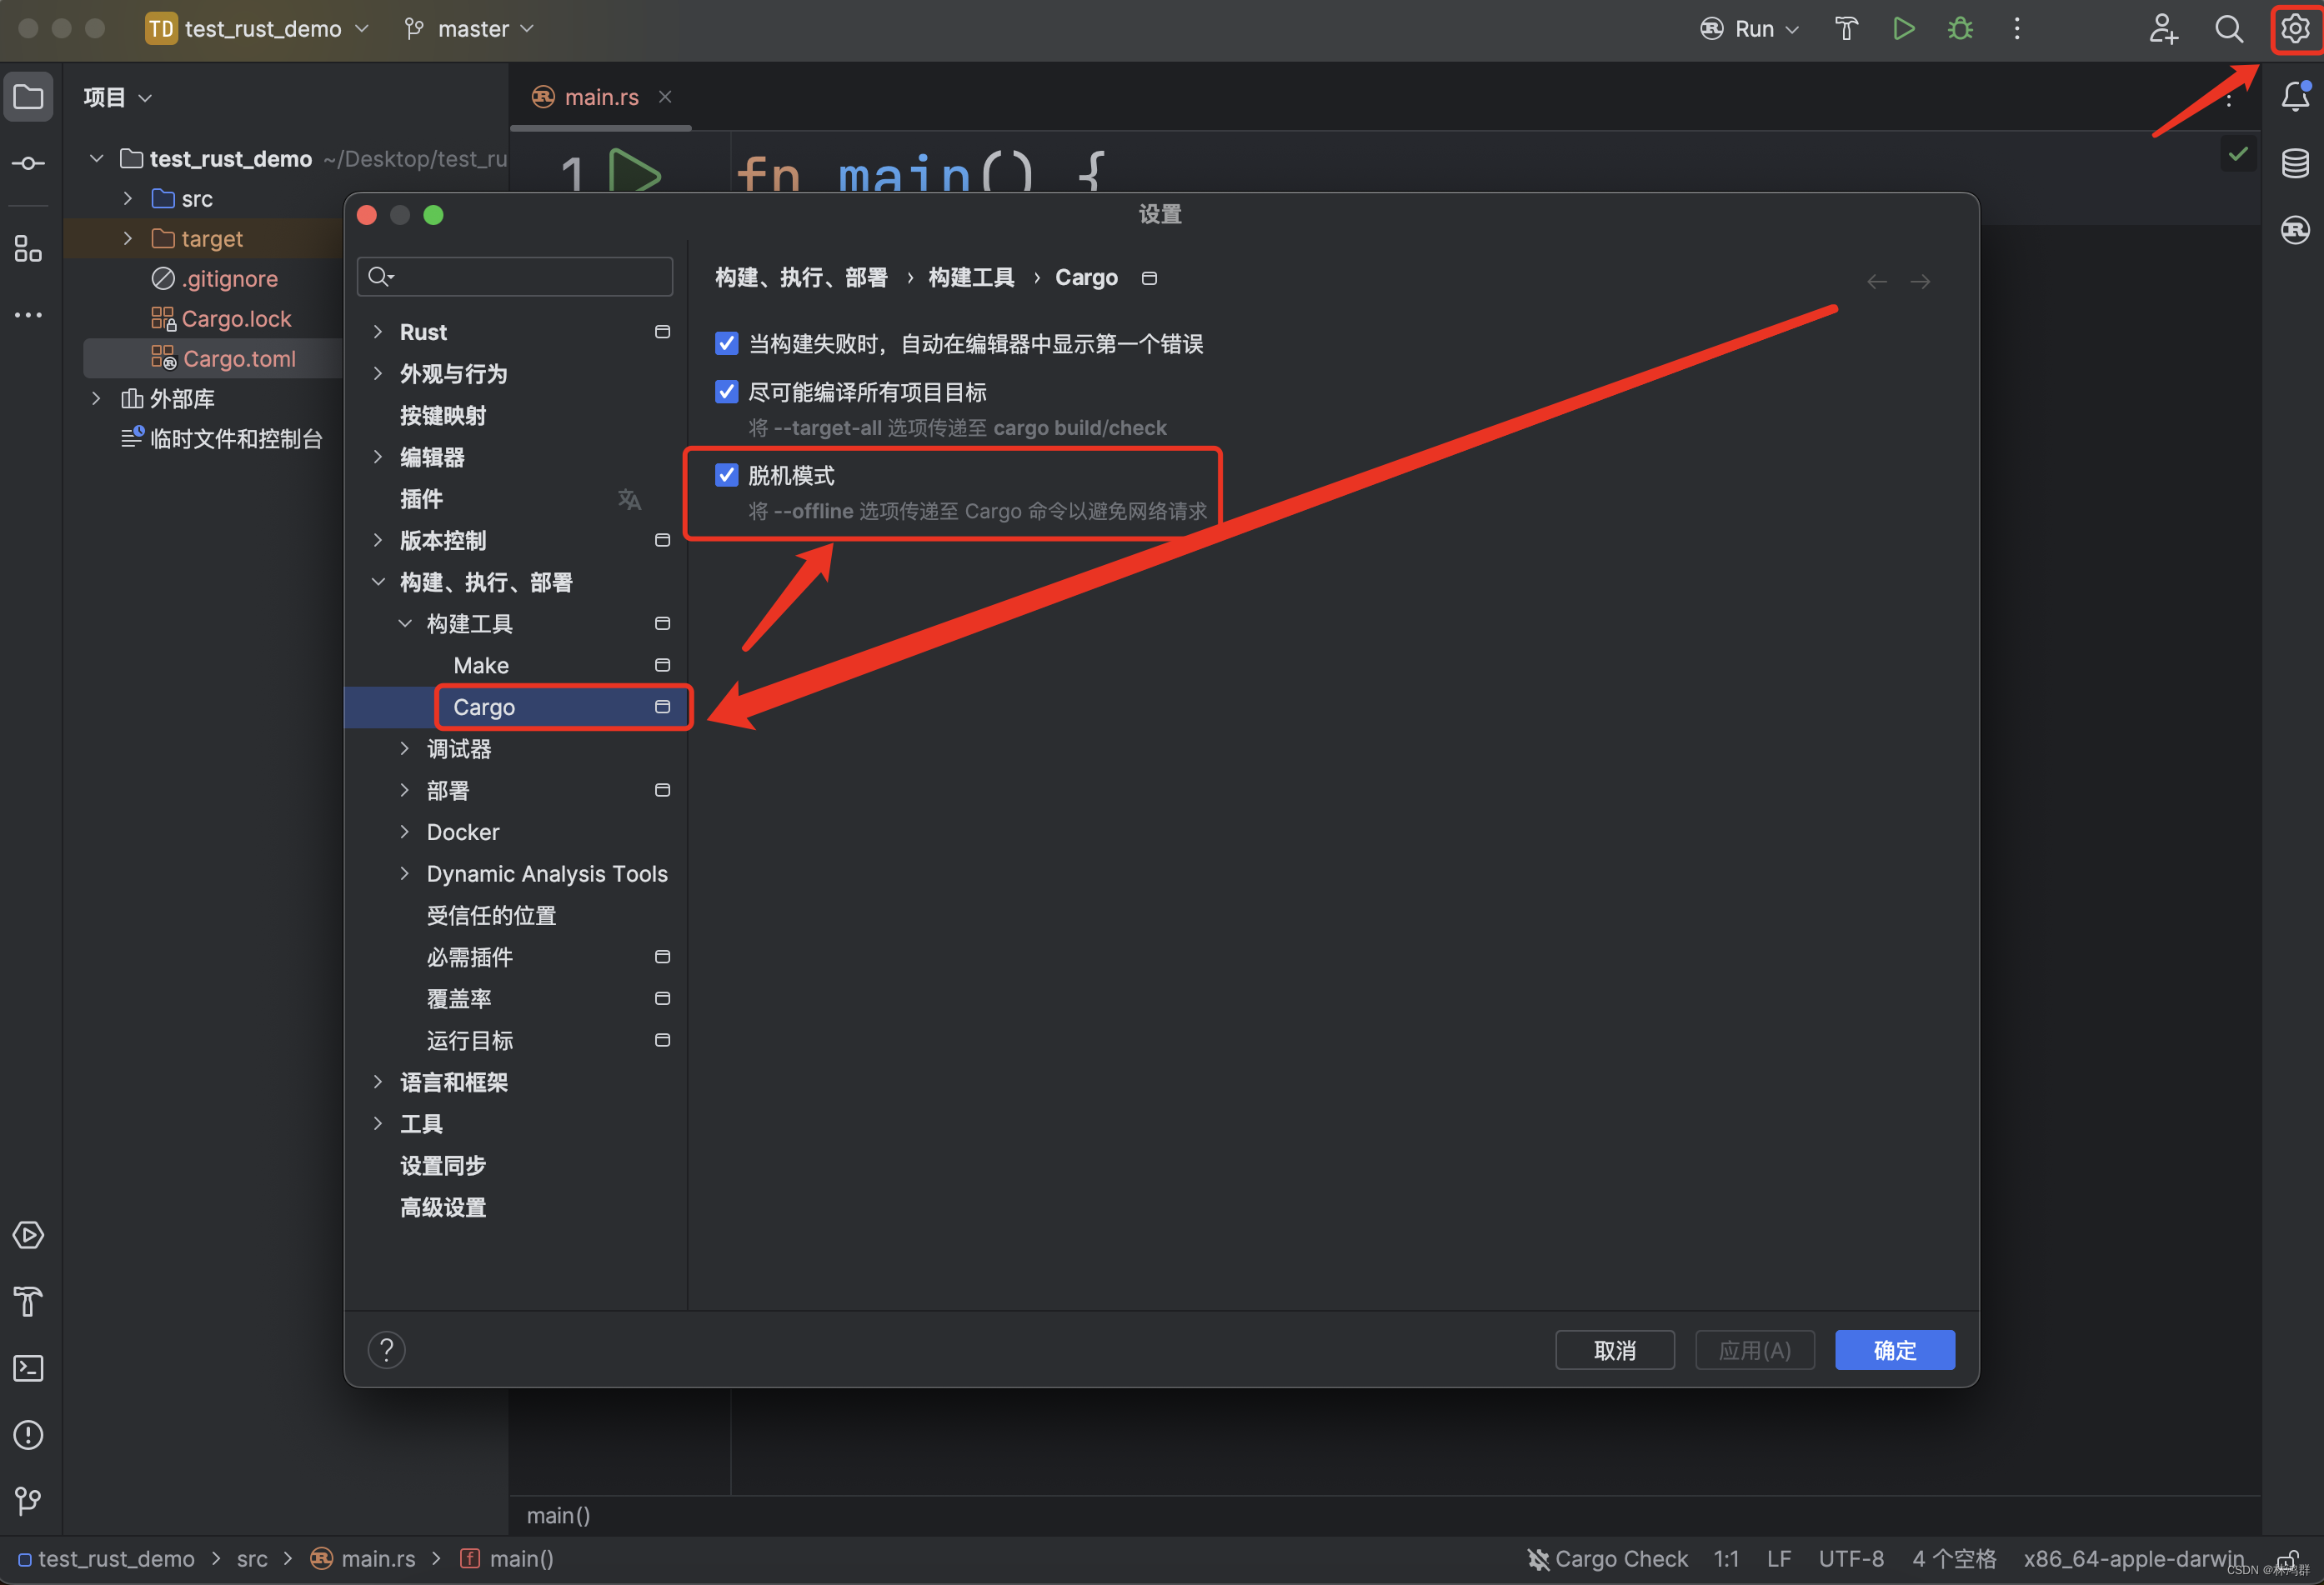Open the notifications bell icon
Image resolution: width=2324 pixels, height=1585 pixels.
coord(2295,96)
